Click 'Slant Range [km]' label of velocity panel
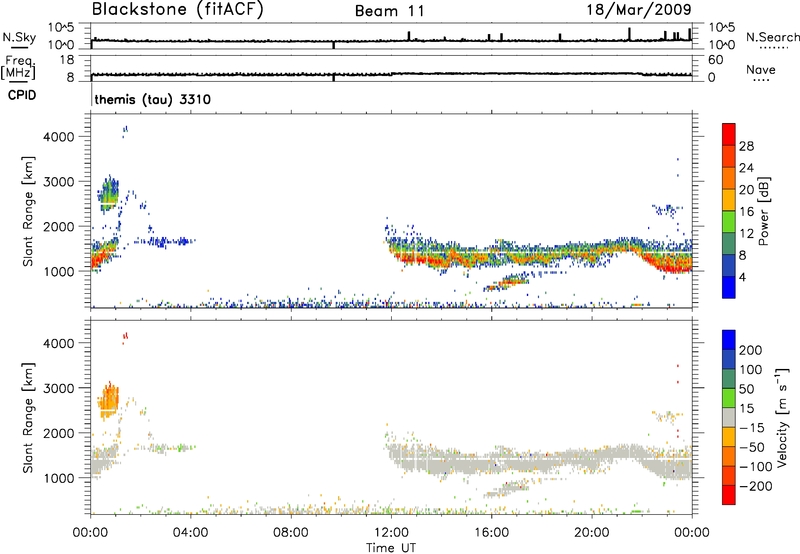 [x=28, y=417]
